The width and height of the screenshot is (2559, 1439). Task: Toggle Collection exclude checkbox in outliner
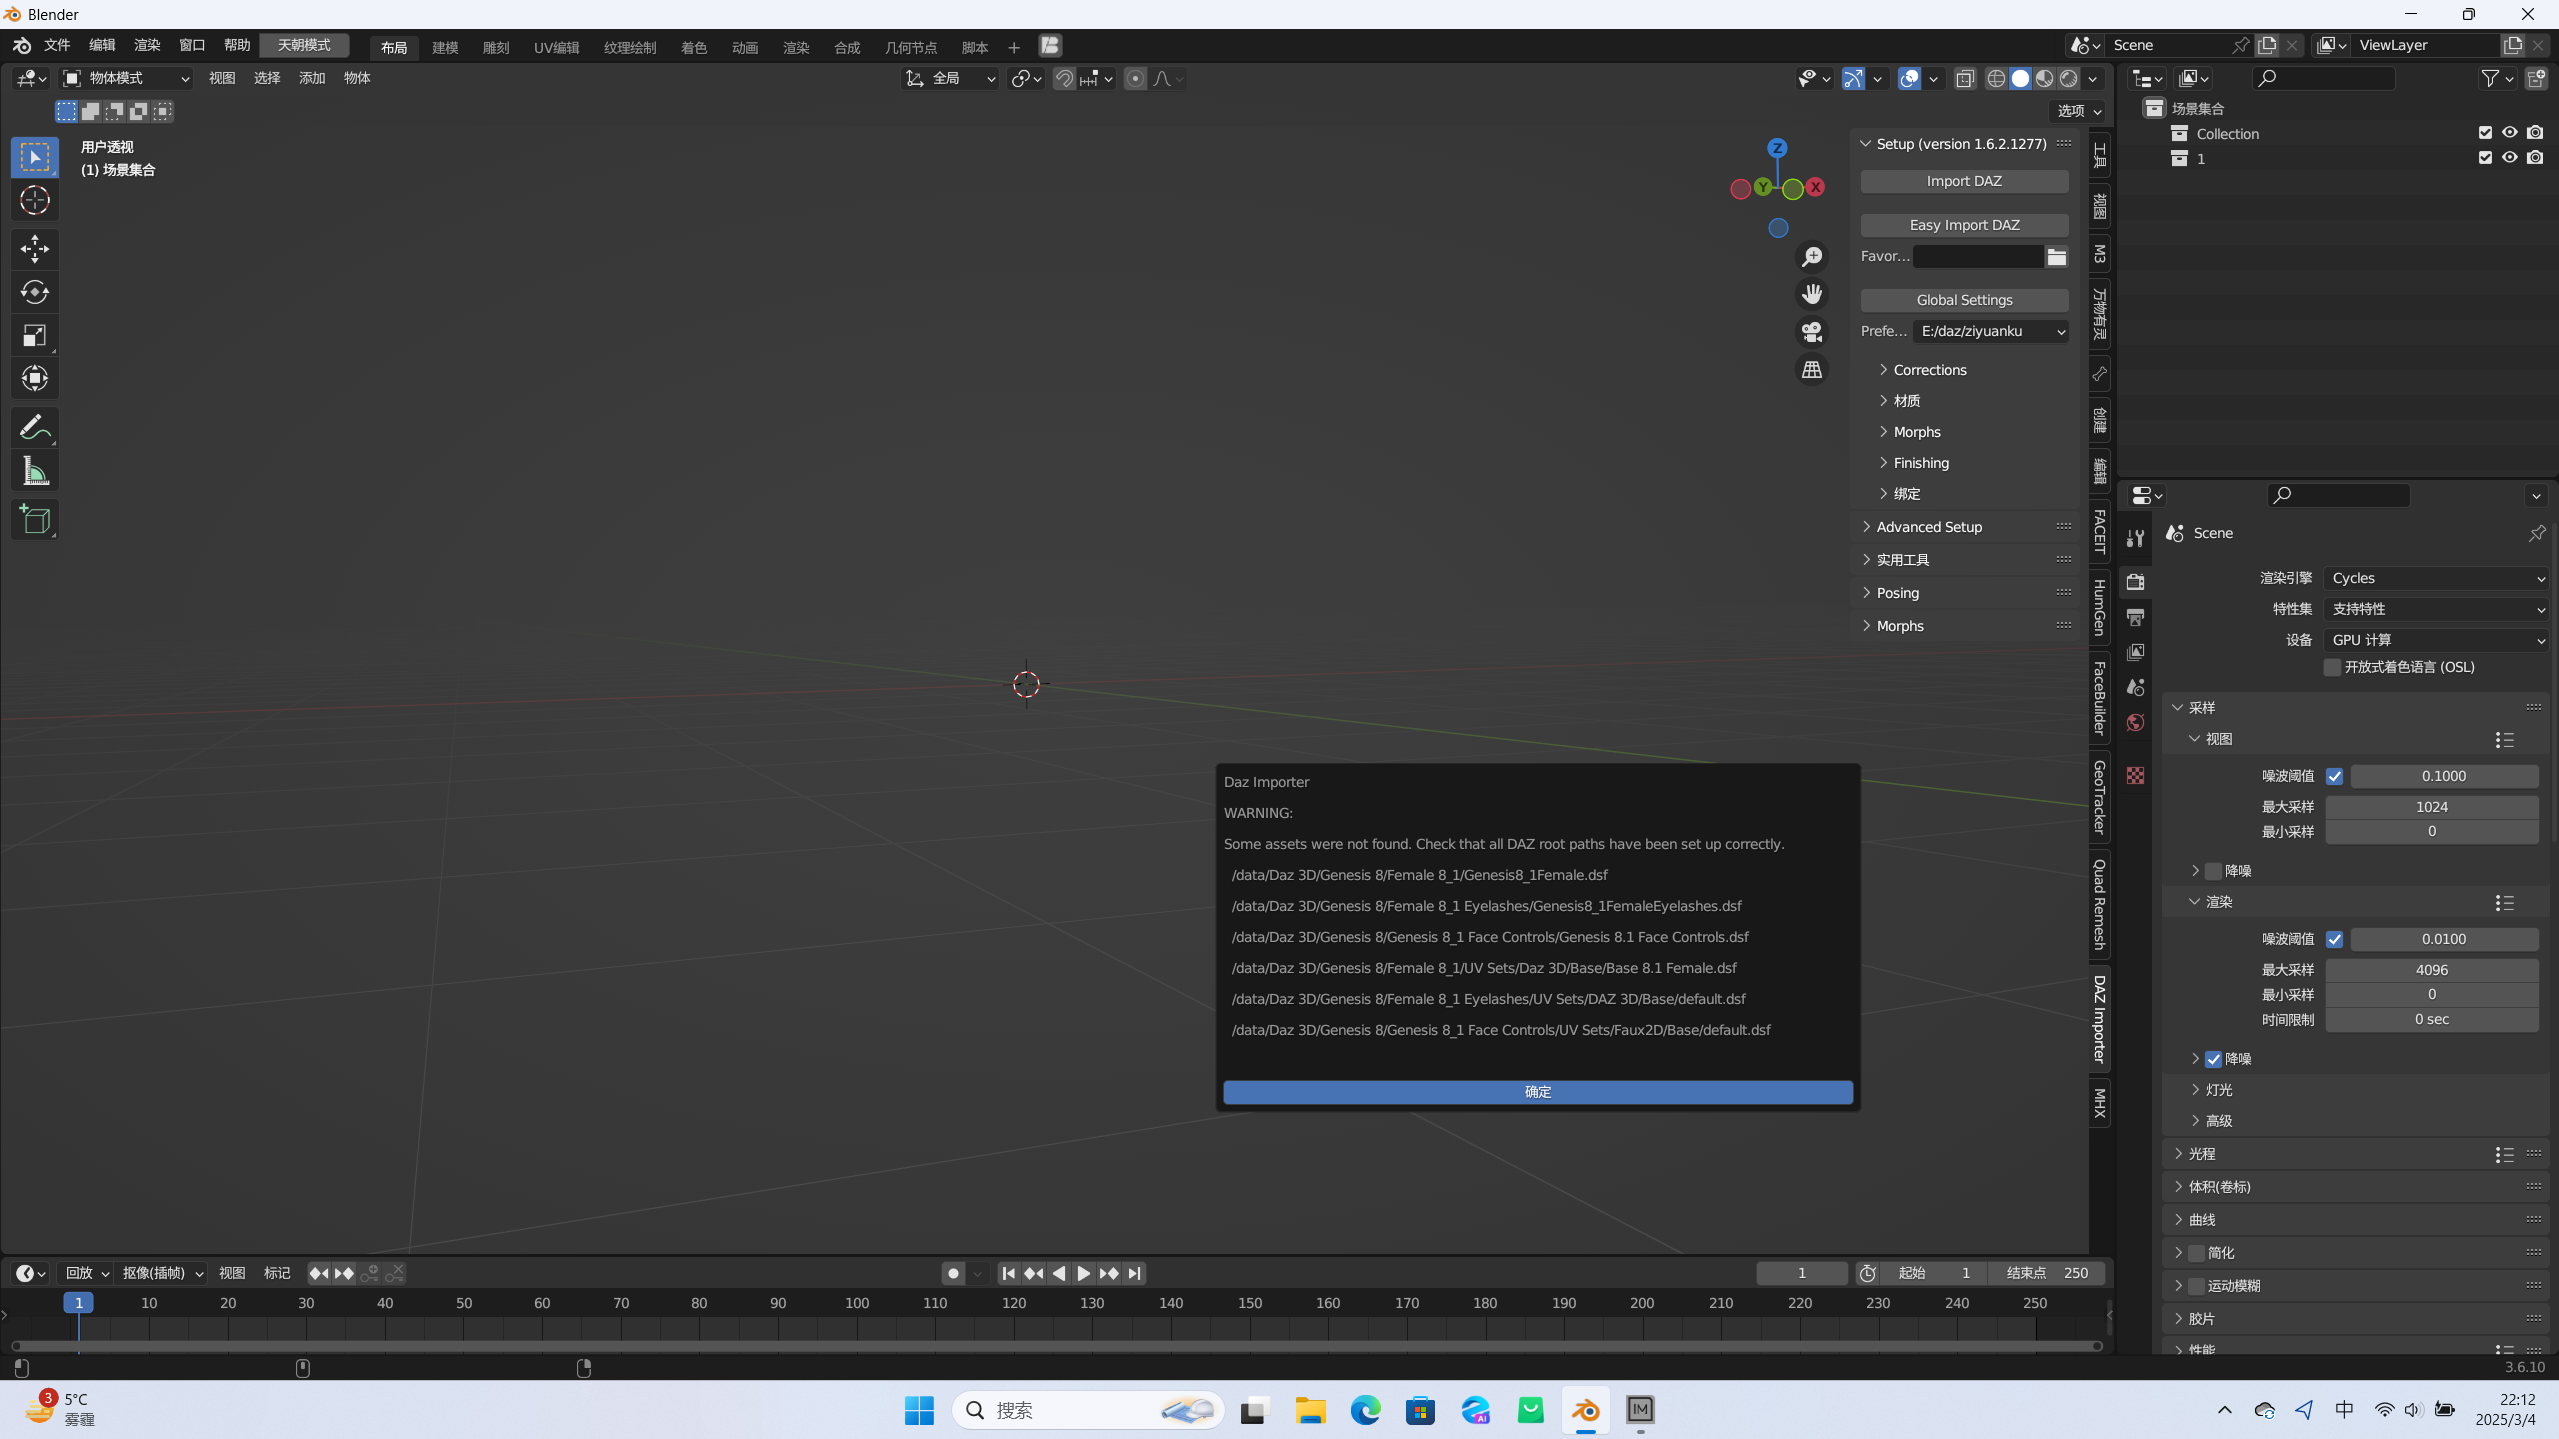click(2485, 132)
